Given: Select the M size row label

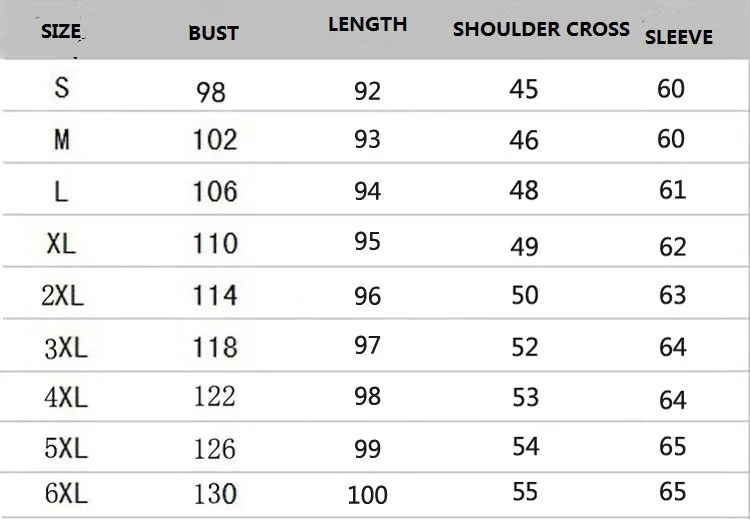Looking at the screenshot, I should 62,140.
